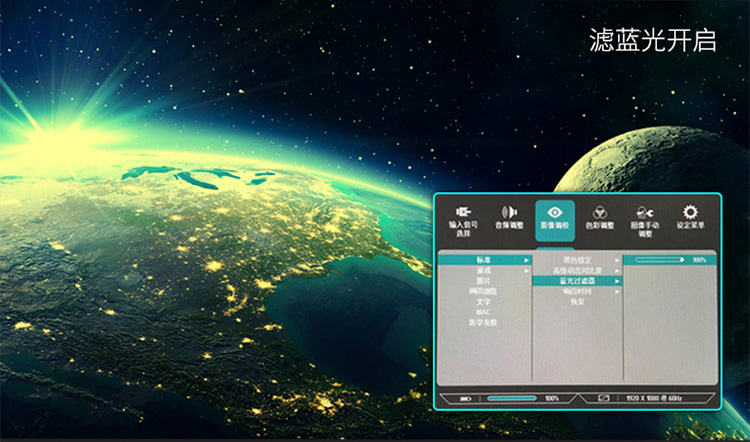750x442 pixels.
Task: Adjust the blue light filter slider bar
Action: (x=660, y=260)
